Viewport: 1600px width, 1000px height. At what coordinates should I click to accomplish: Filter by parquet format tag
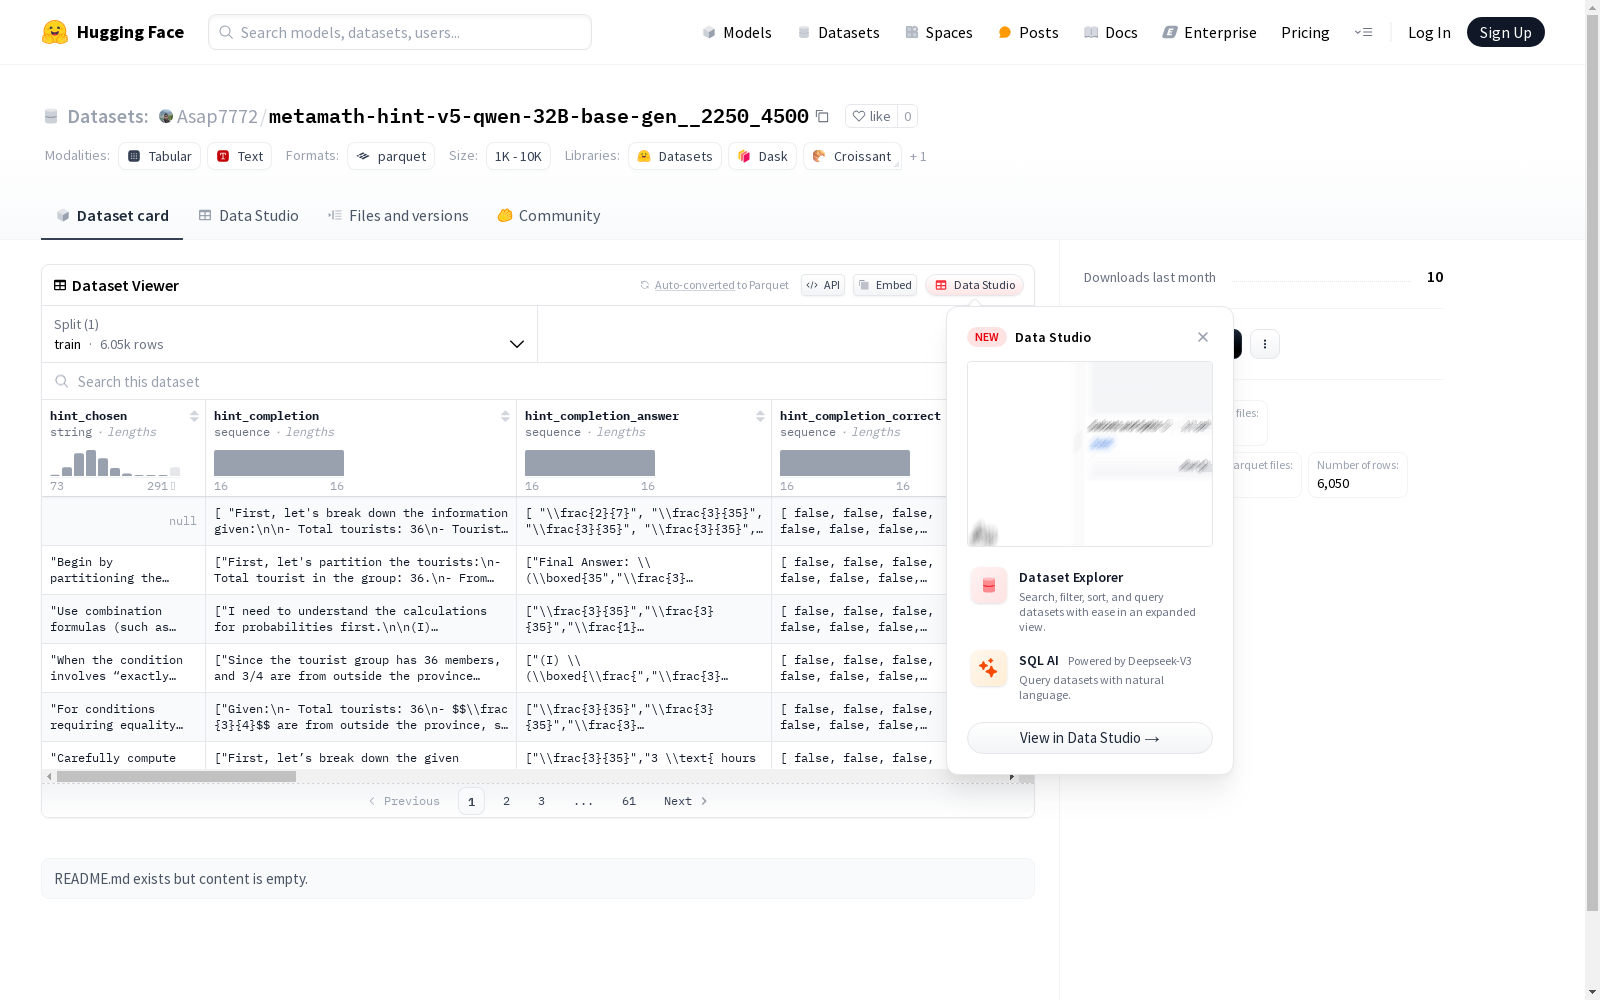click(391, 156)
